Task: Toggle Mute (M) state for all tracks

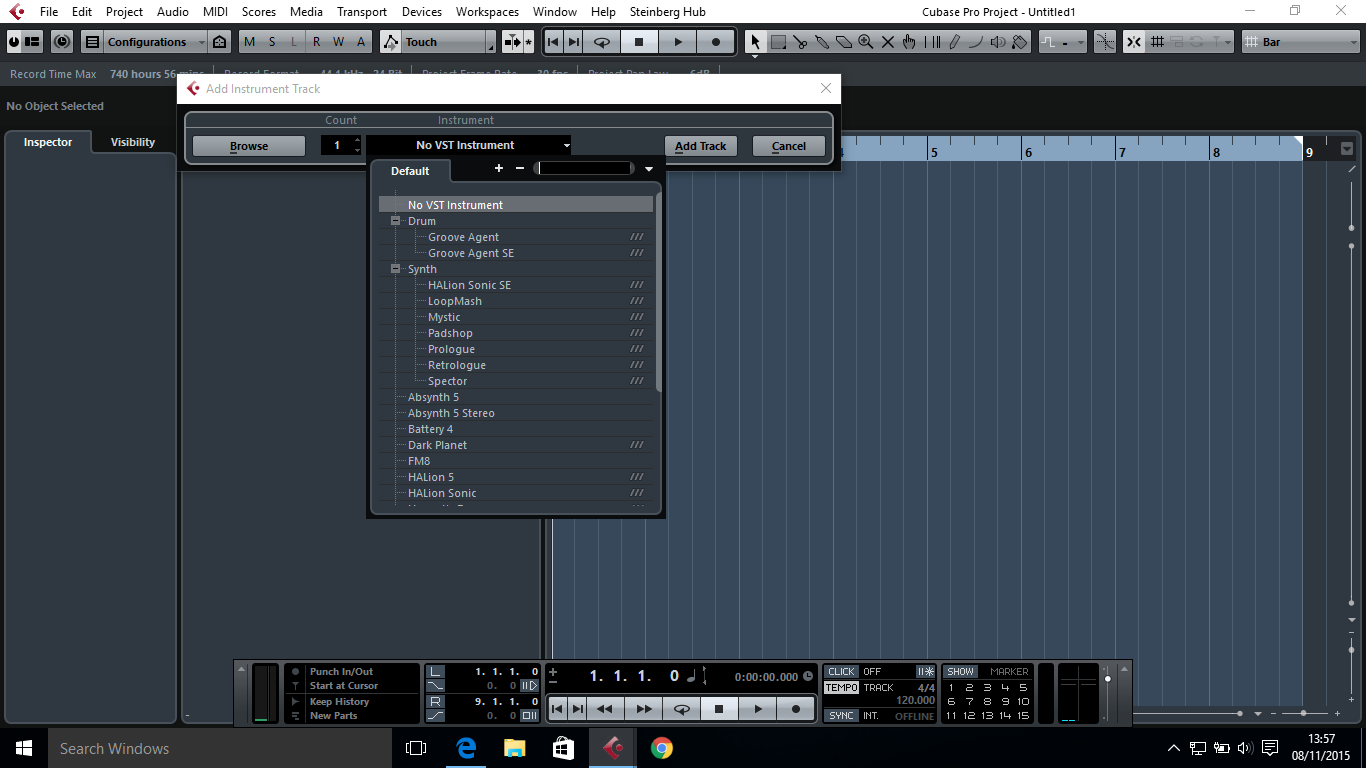Action: tap(249, 42)
